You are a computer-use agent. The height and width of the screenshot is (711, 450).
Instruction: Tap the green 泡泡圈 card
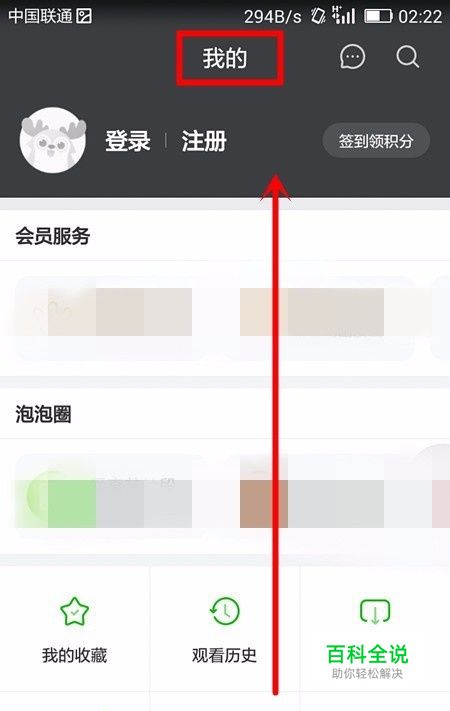[x=109, y=496]
